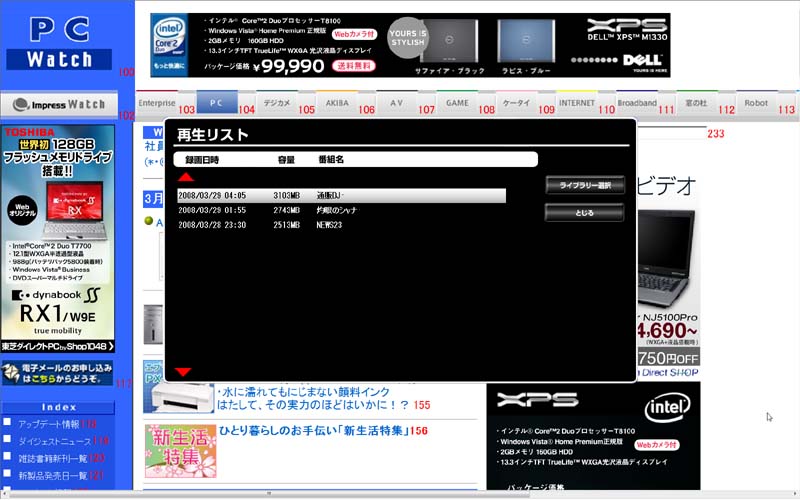The image size is (800, 500).
Task: Click the PC Watch logo
Action: point(59,43)
